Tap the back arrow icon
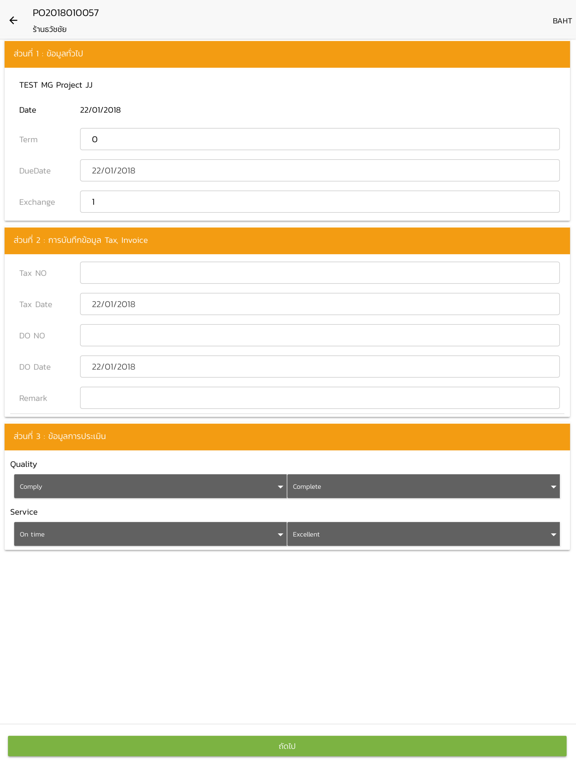The image size is (576, 768). point(13,20)
